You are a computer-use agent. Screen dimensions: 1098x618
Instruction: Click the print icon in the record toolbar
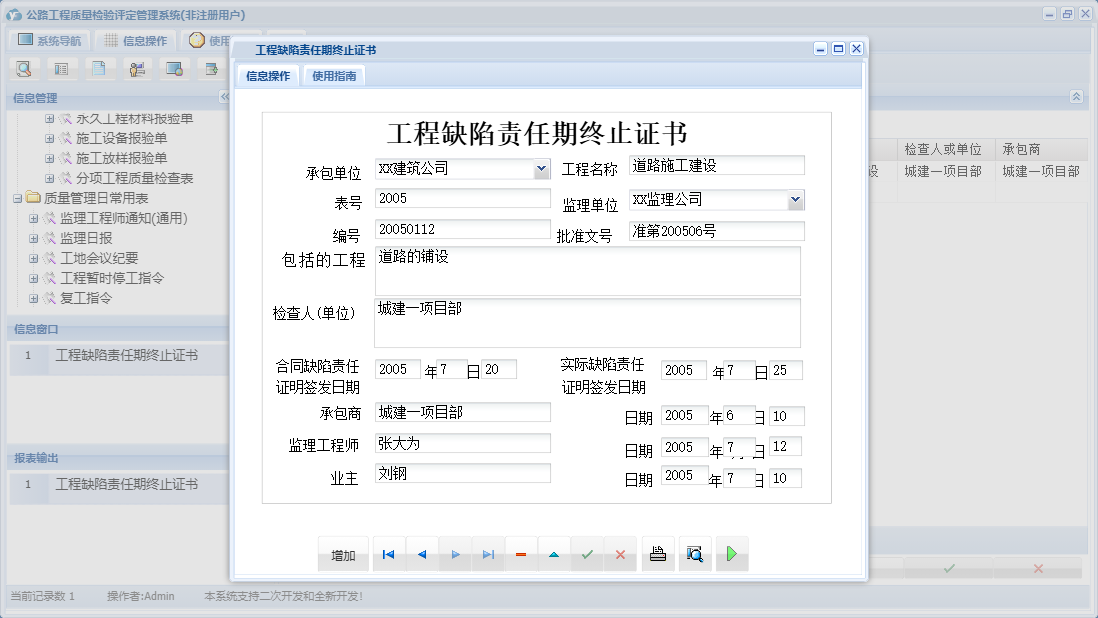click(657, 553)
